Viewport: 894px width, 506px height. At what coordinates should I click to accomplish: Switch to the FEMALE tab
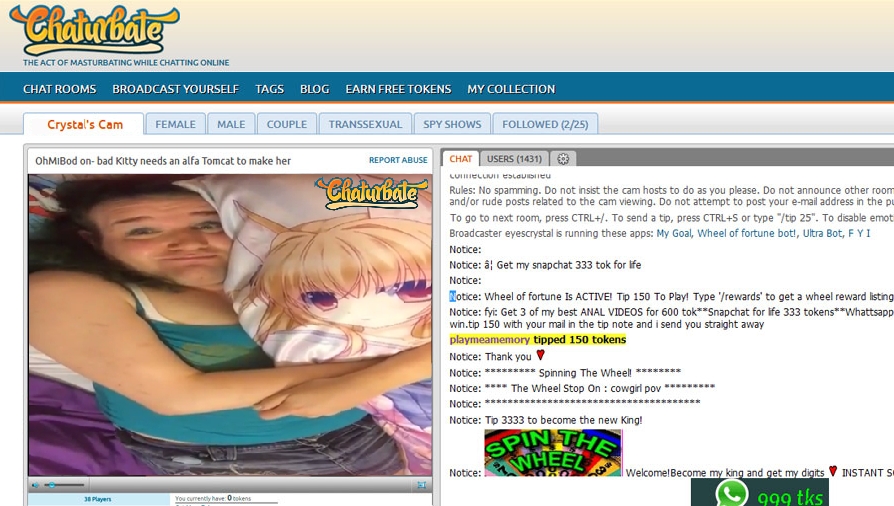tap(175, 124)
